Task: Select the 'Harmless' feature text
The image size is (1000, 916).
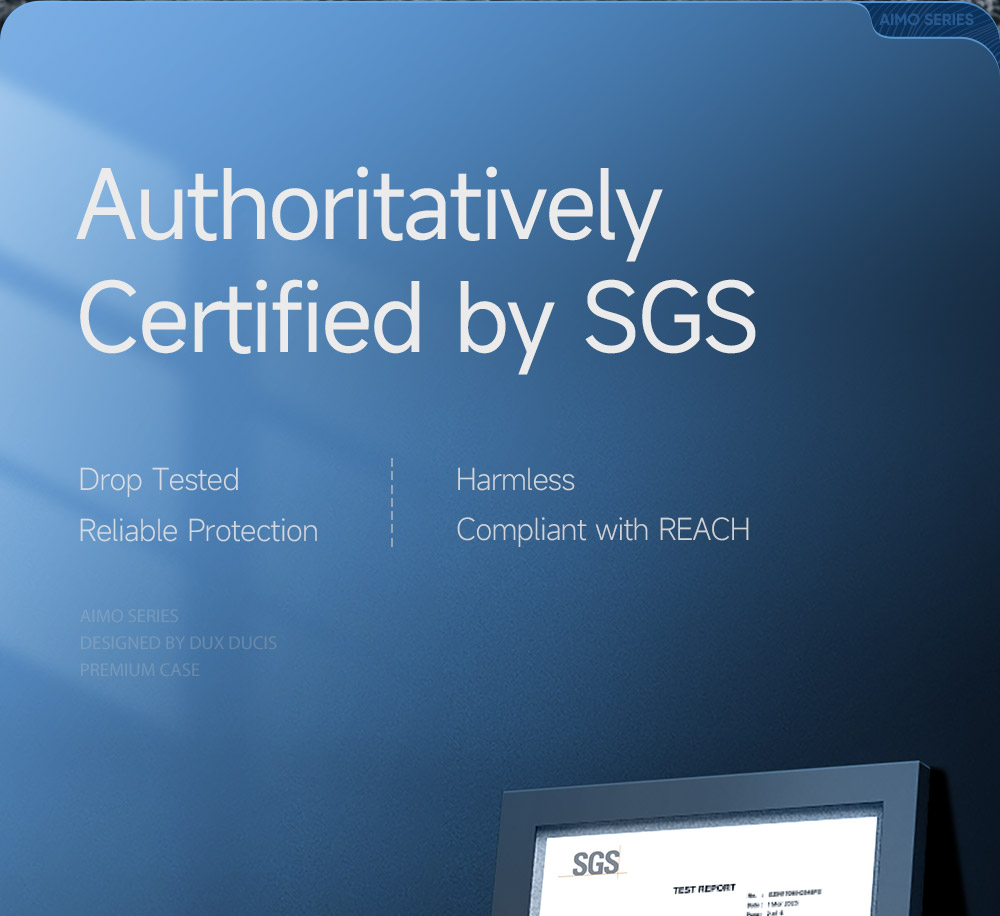Action: [x=515, y=480]
